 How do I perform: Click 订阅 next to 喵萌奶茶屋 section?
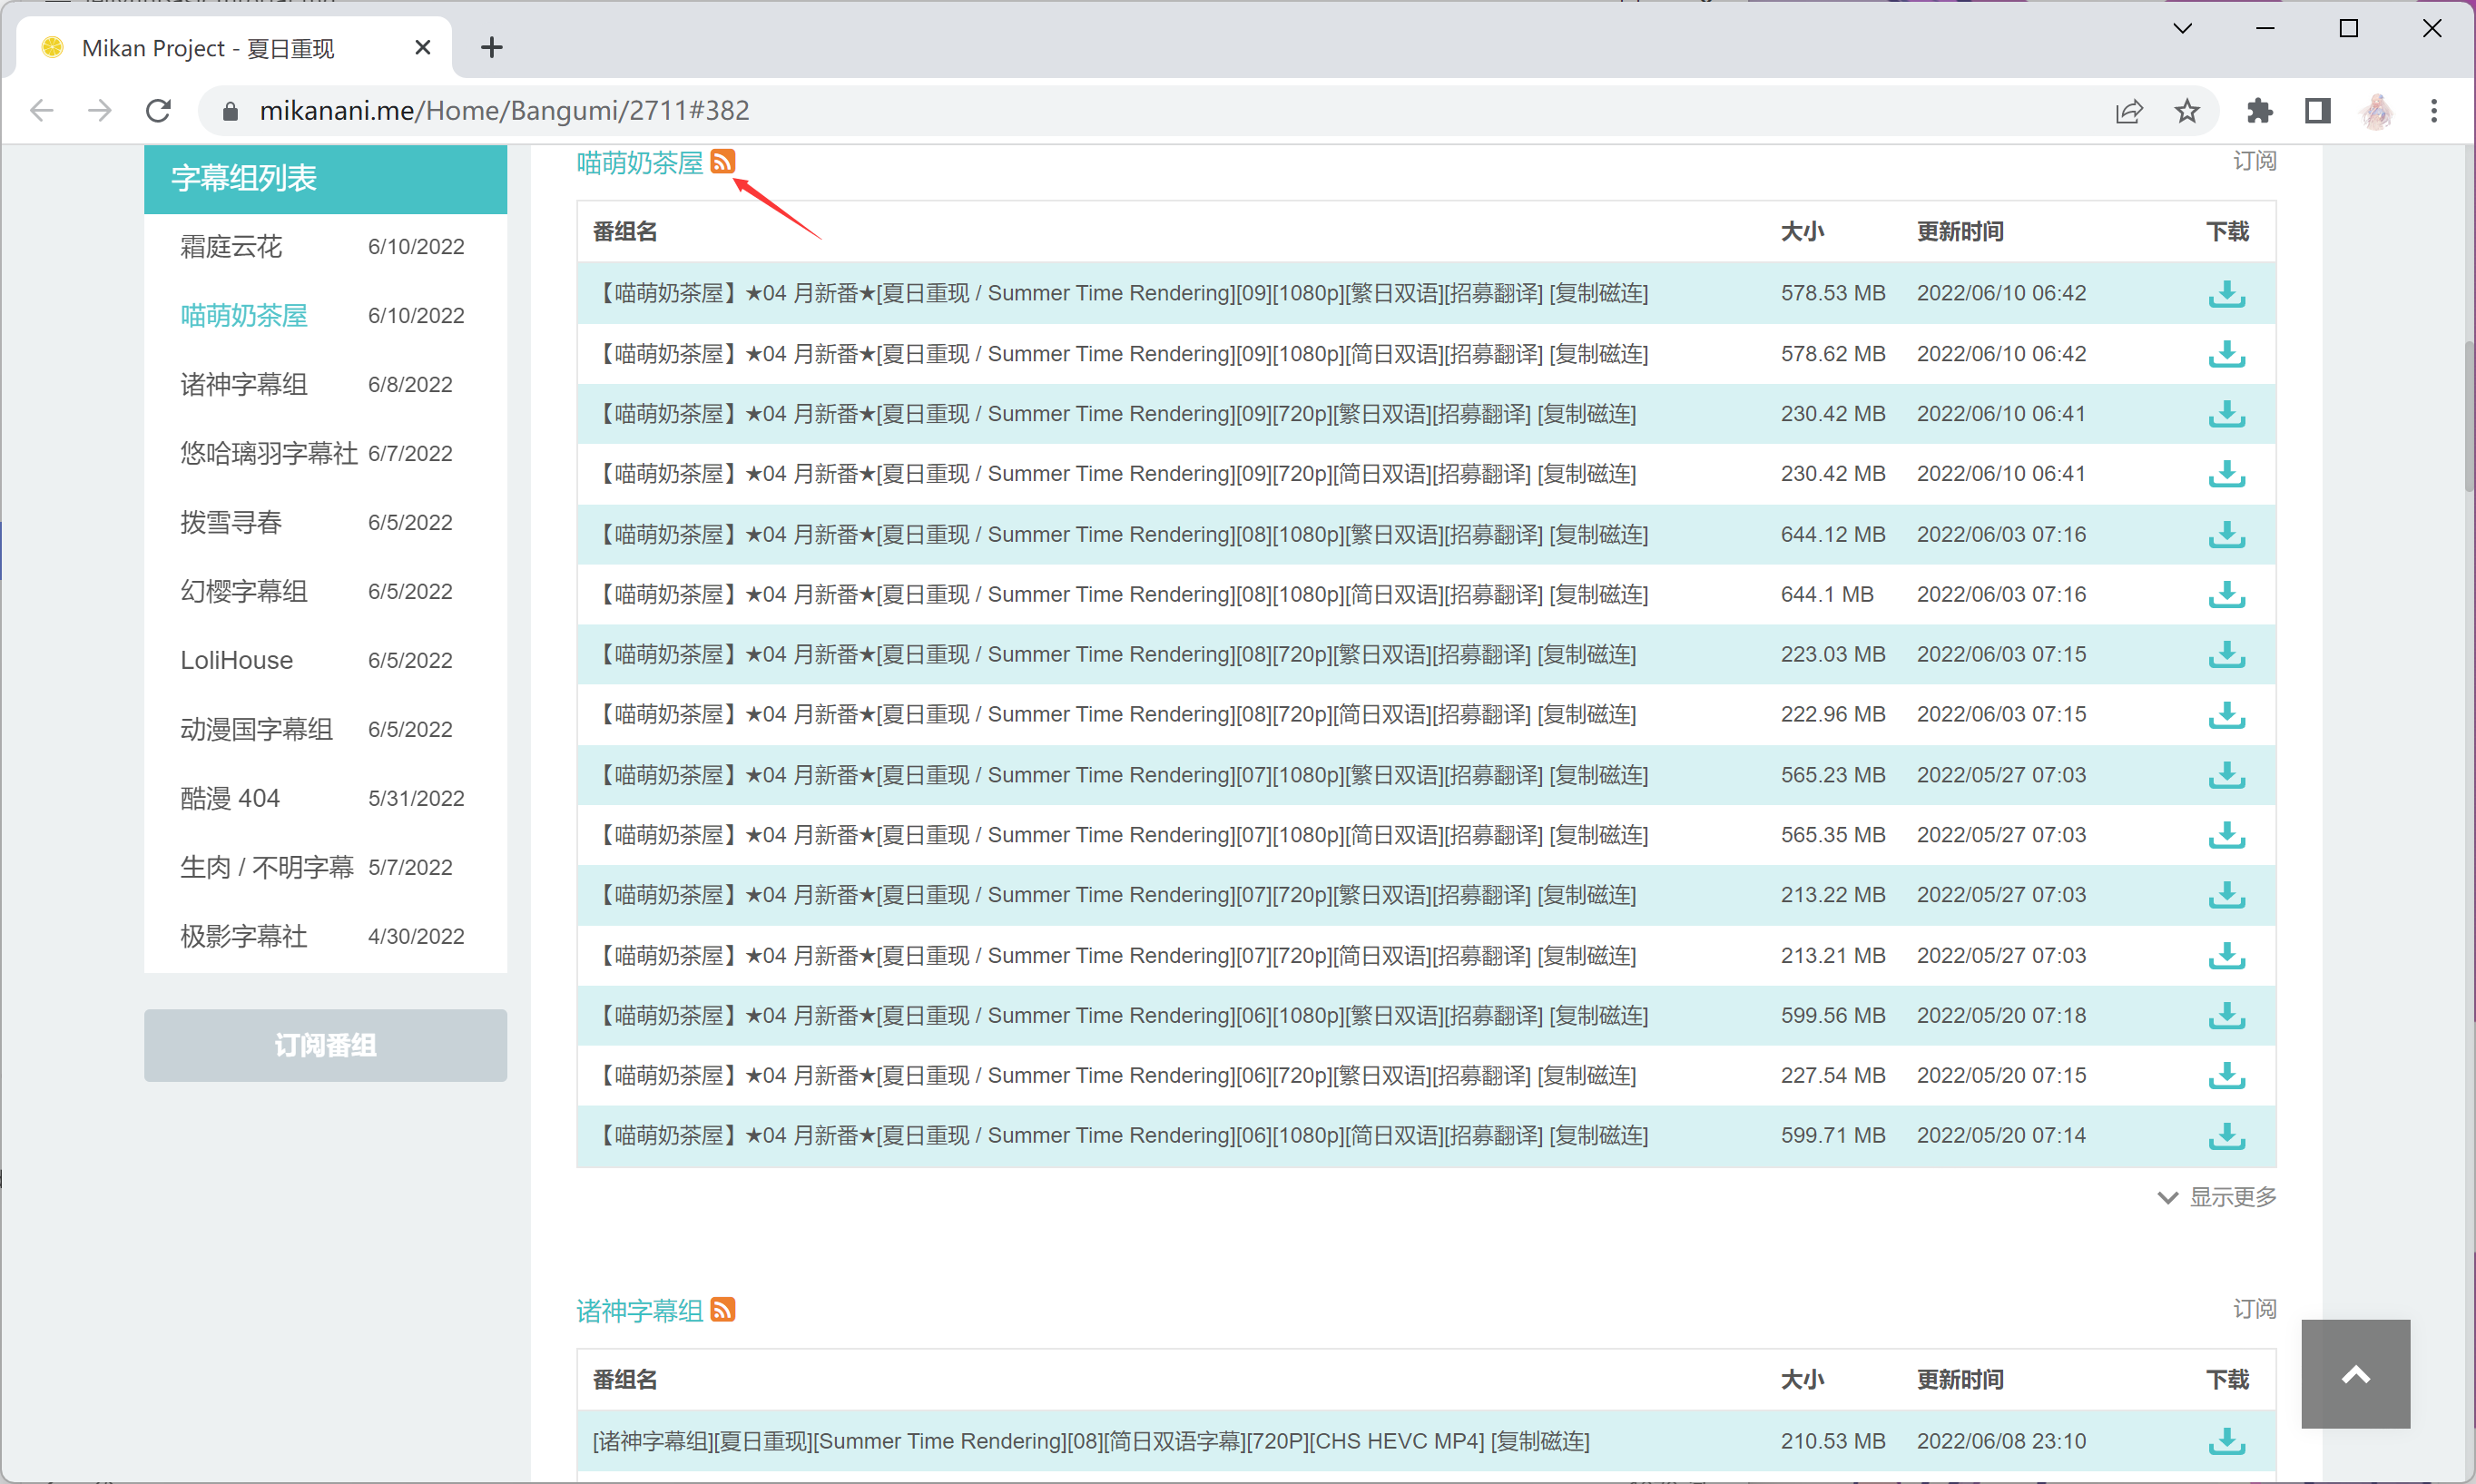point(2254,161)
